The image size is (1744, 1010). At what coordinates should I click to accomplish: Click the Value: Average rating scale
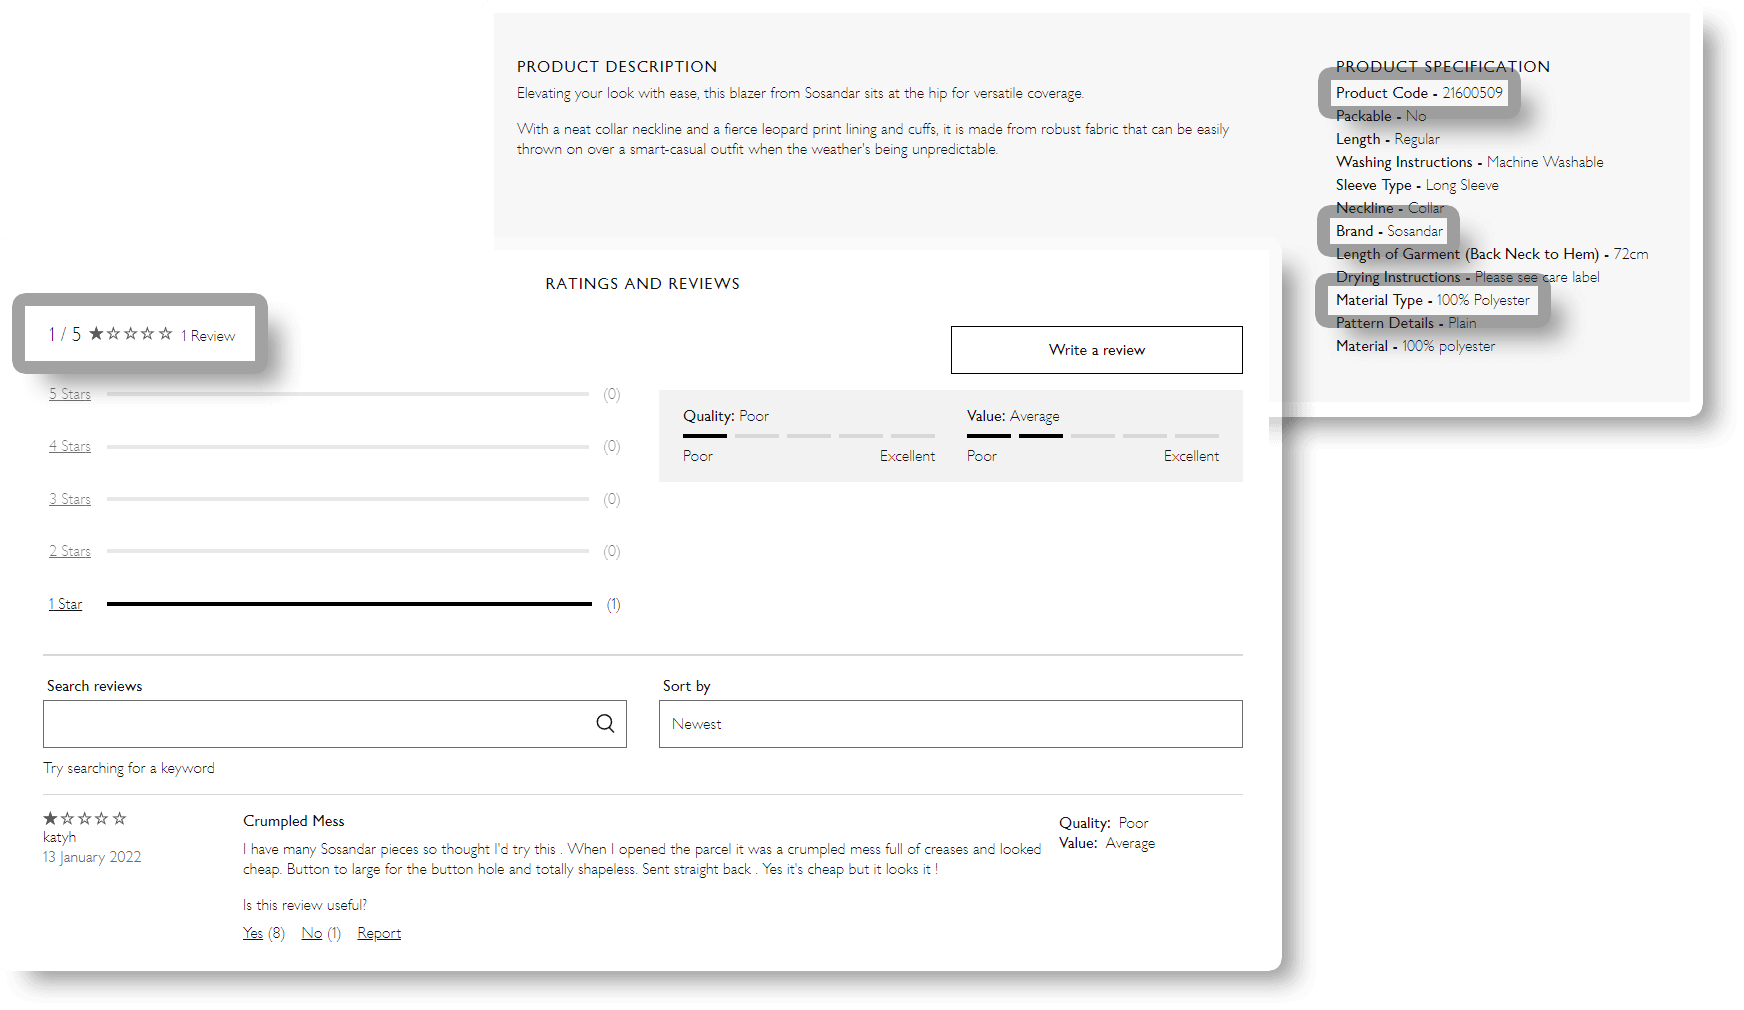(1093, 436)
